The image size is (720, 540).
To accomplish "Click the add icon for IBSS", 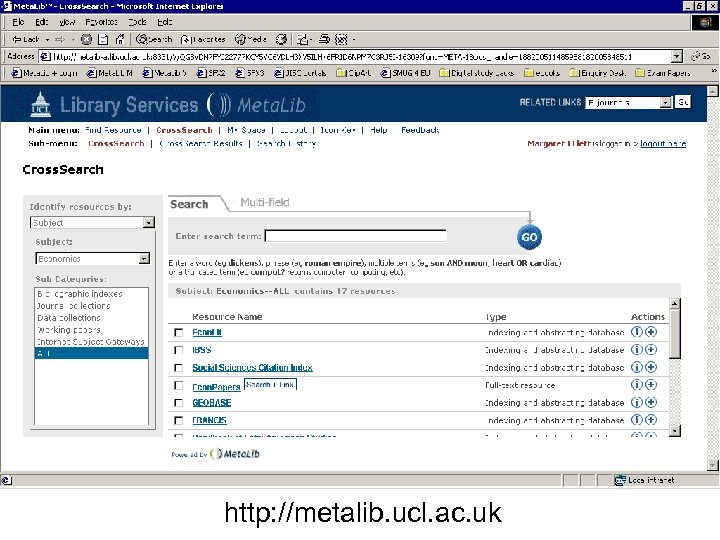I will coord(651,349).
